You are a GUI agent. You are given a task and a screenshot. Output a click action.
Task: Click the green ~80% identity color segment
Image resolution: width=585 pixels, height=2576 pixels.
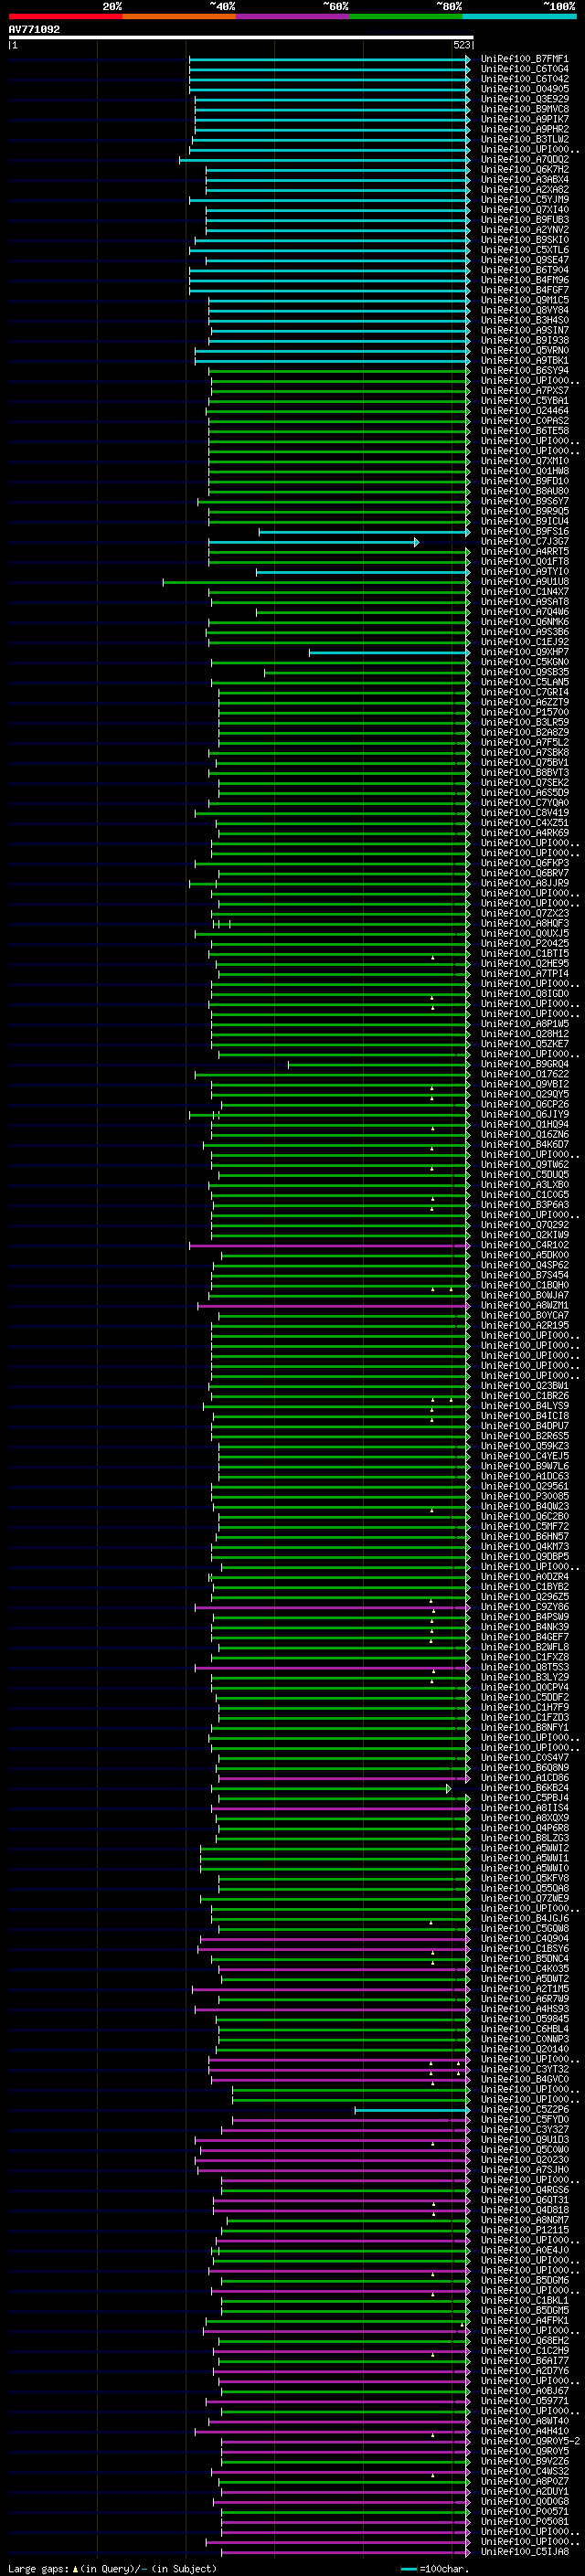coord(406,16)
